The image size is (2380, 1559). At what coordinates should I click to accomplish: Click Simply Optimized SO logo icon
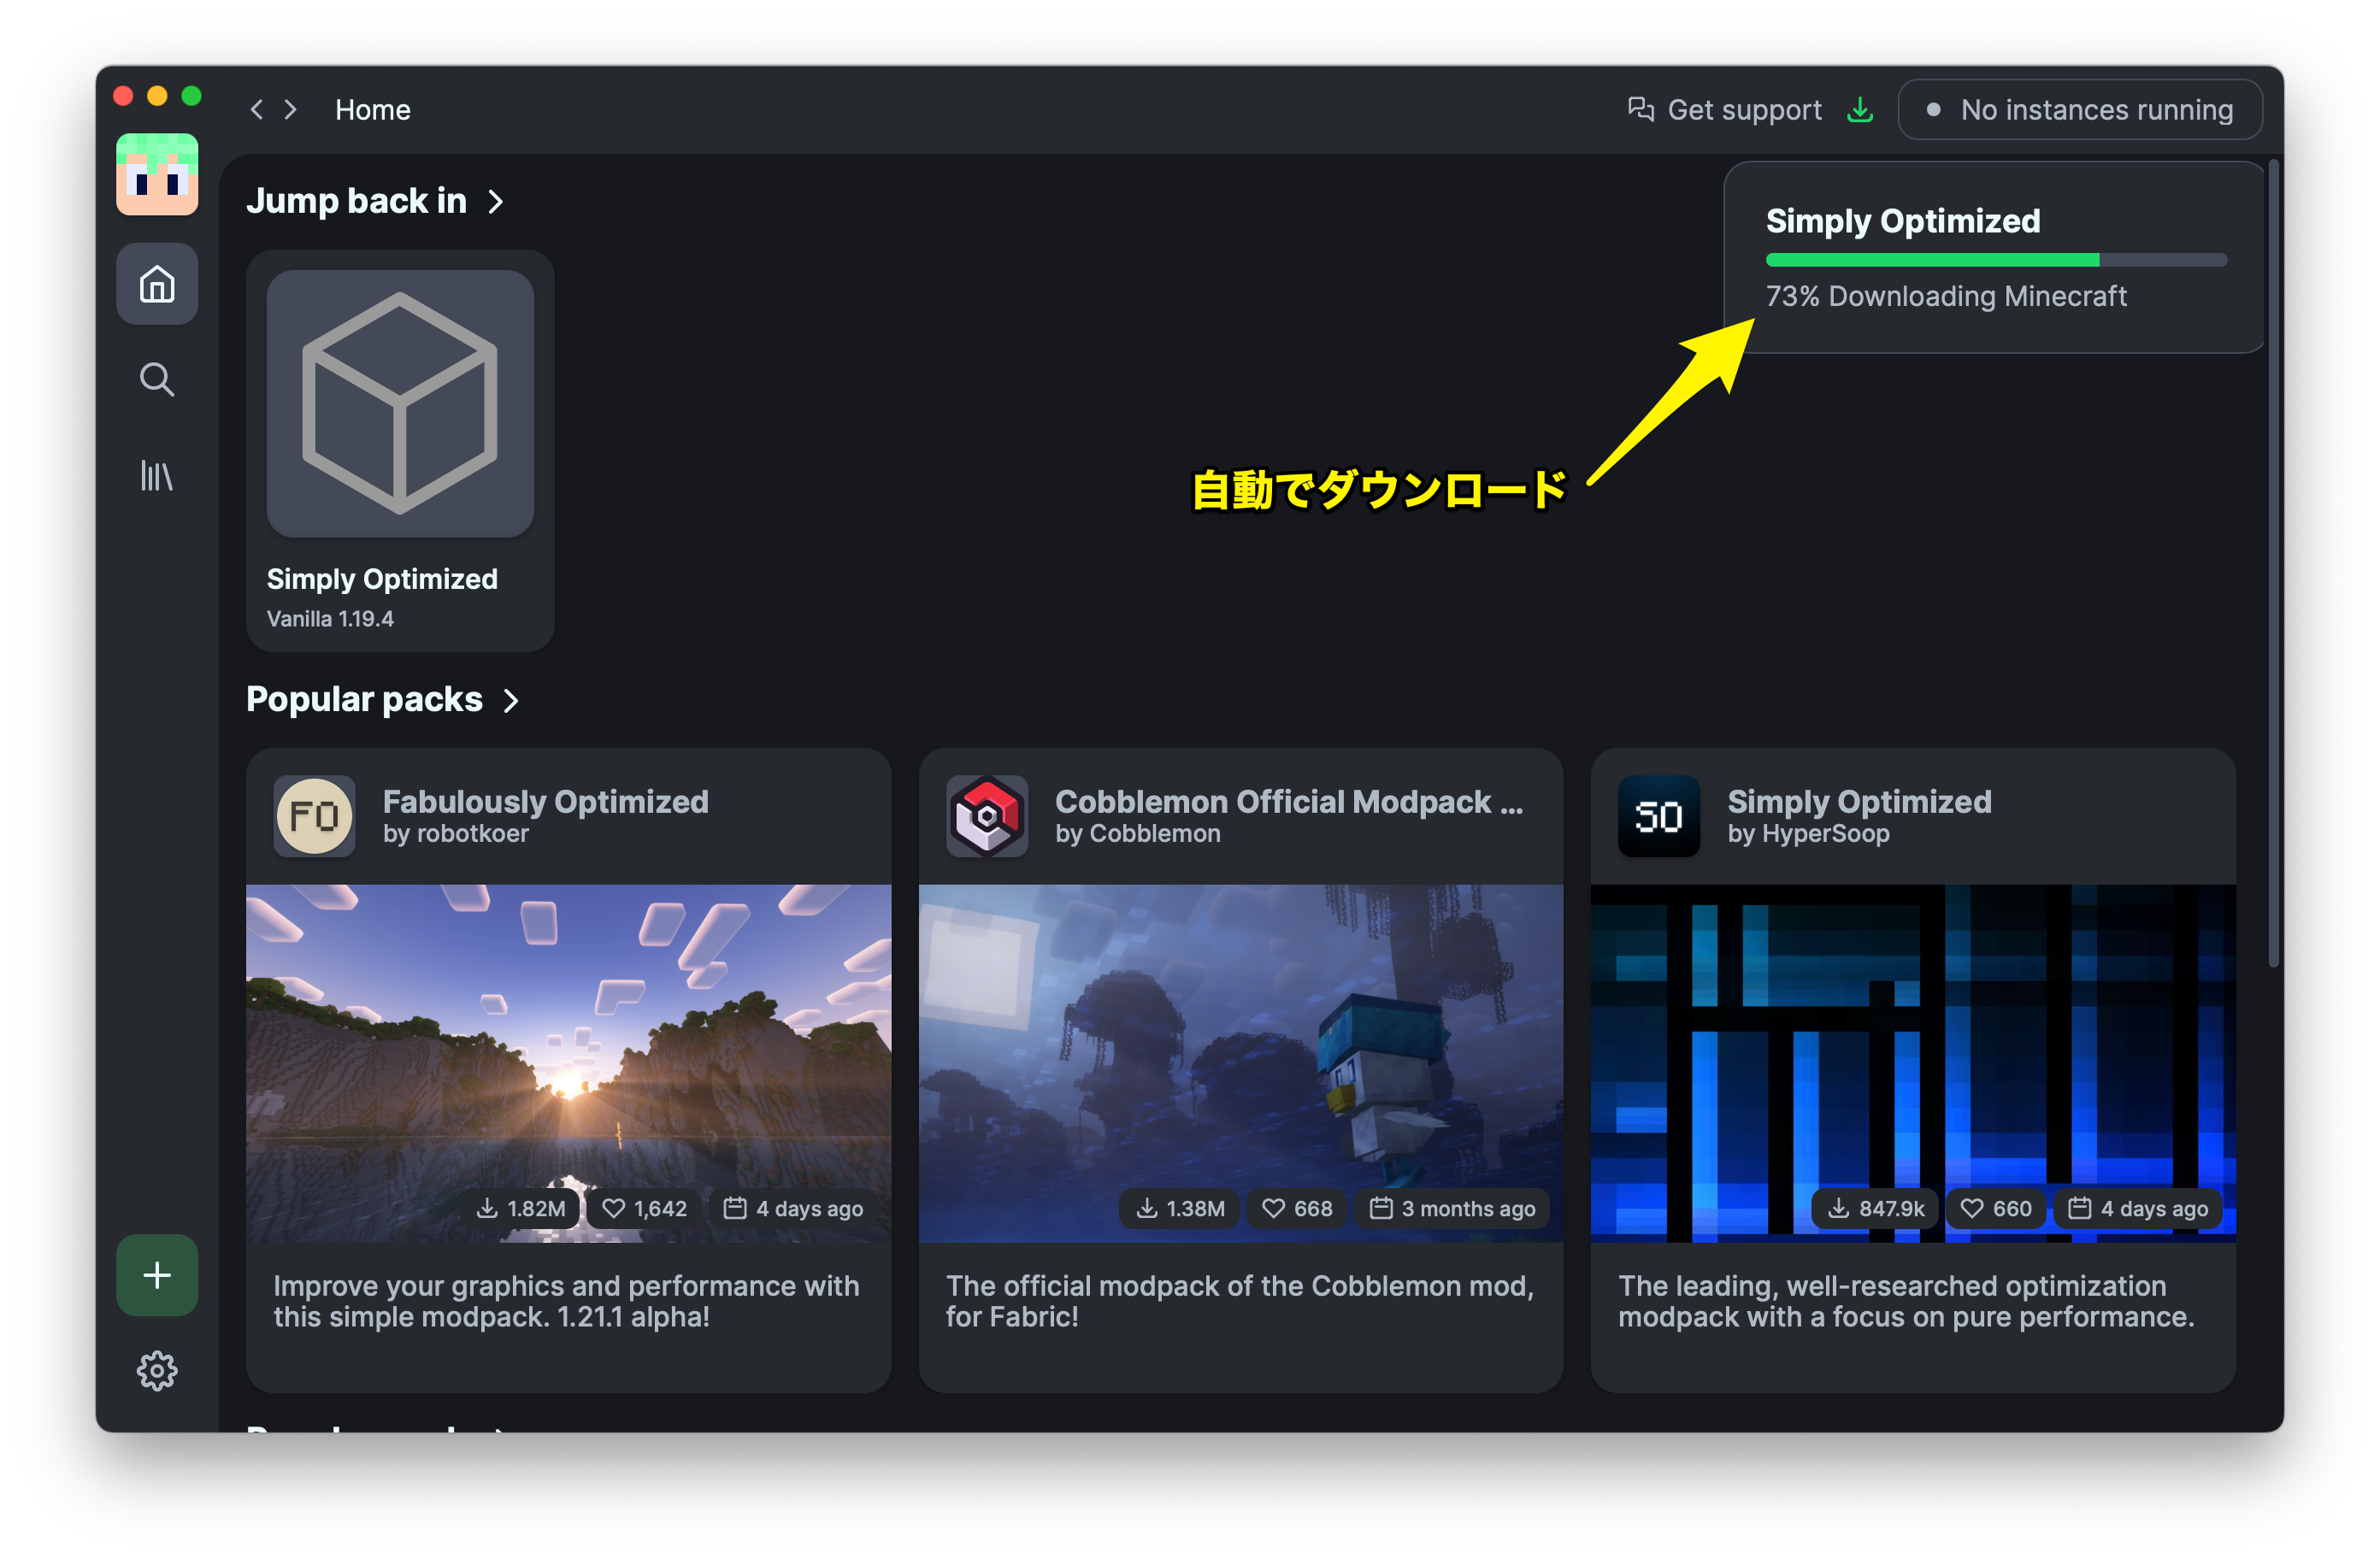pyautogui.click(x=1659, y=816)
